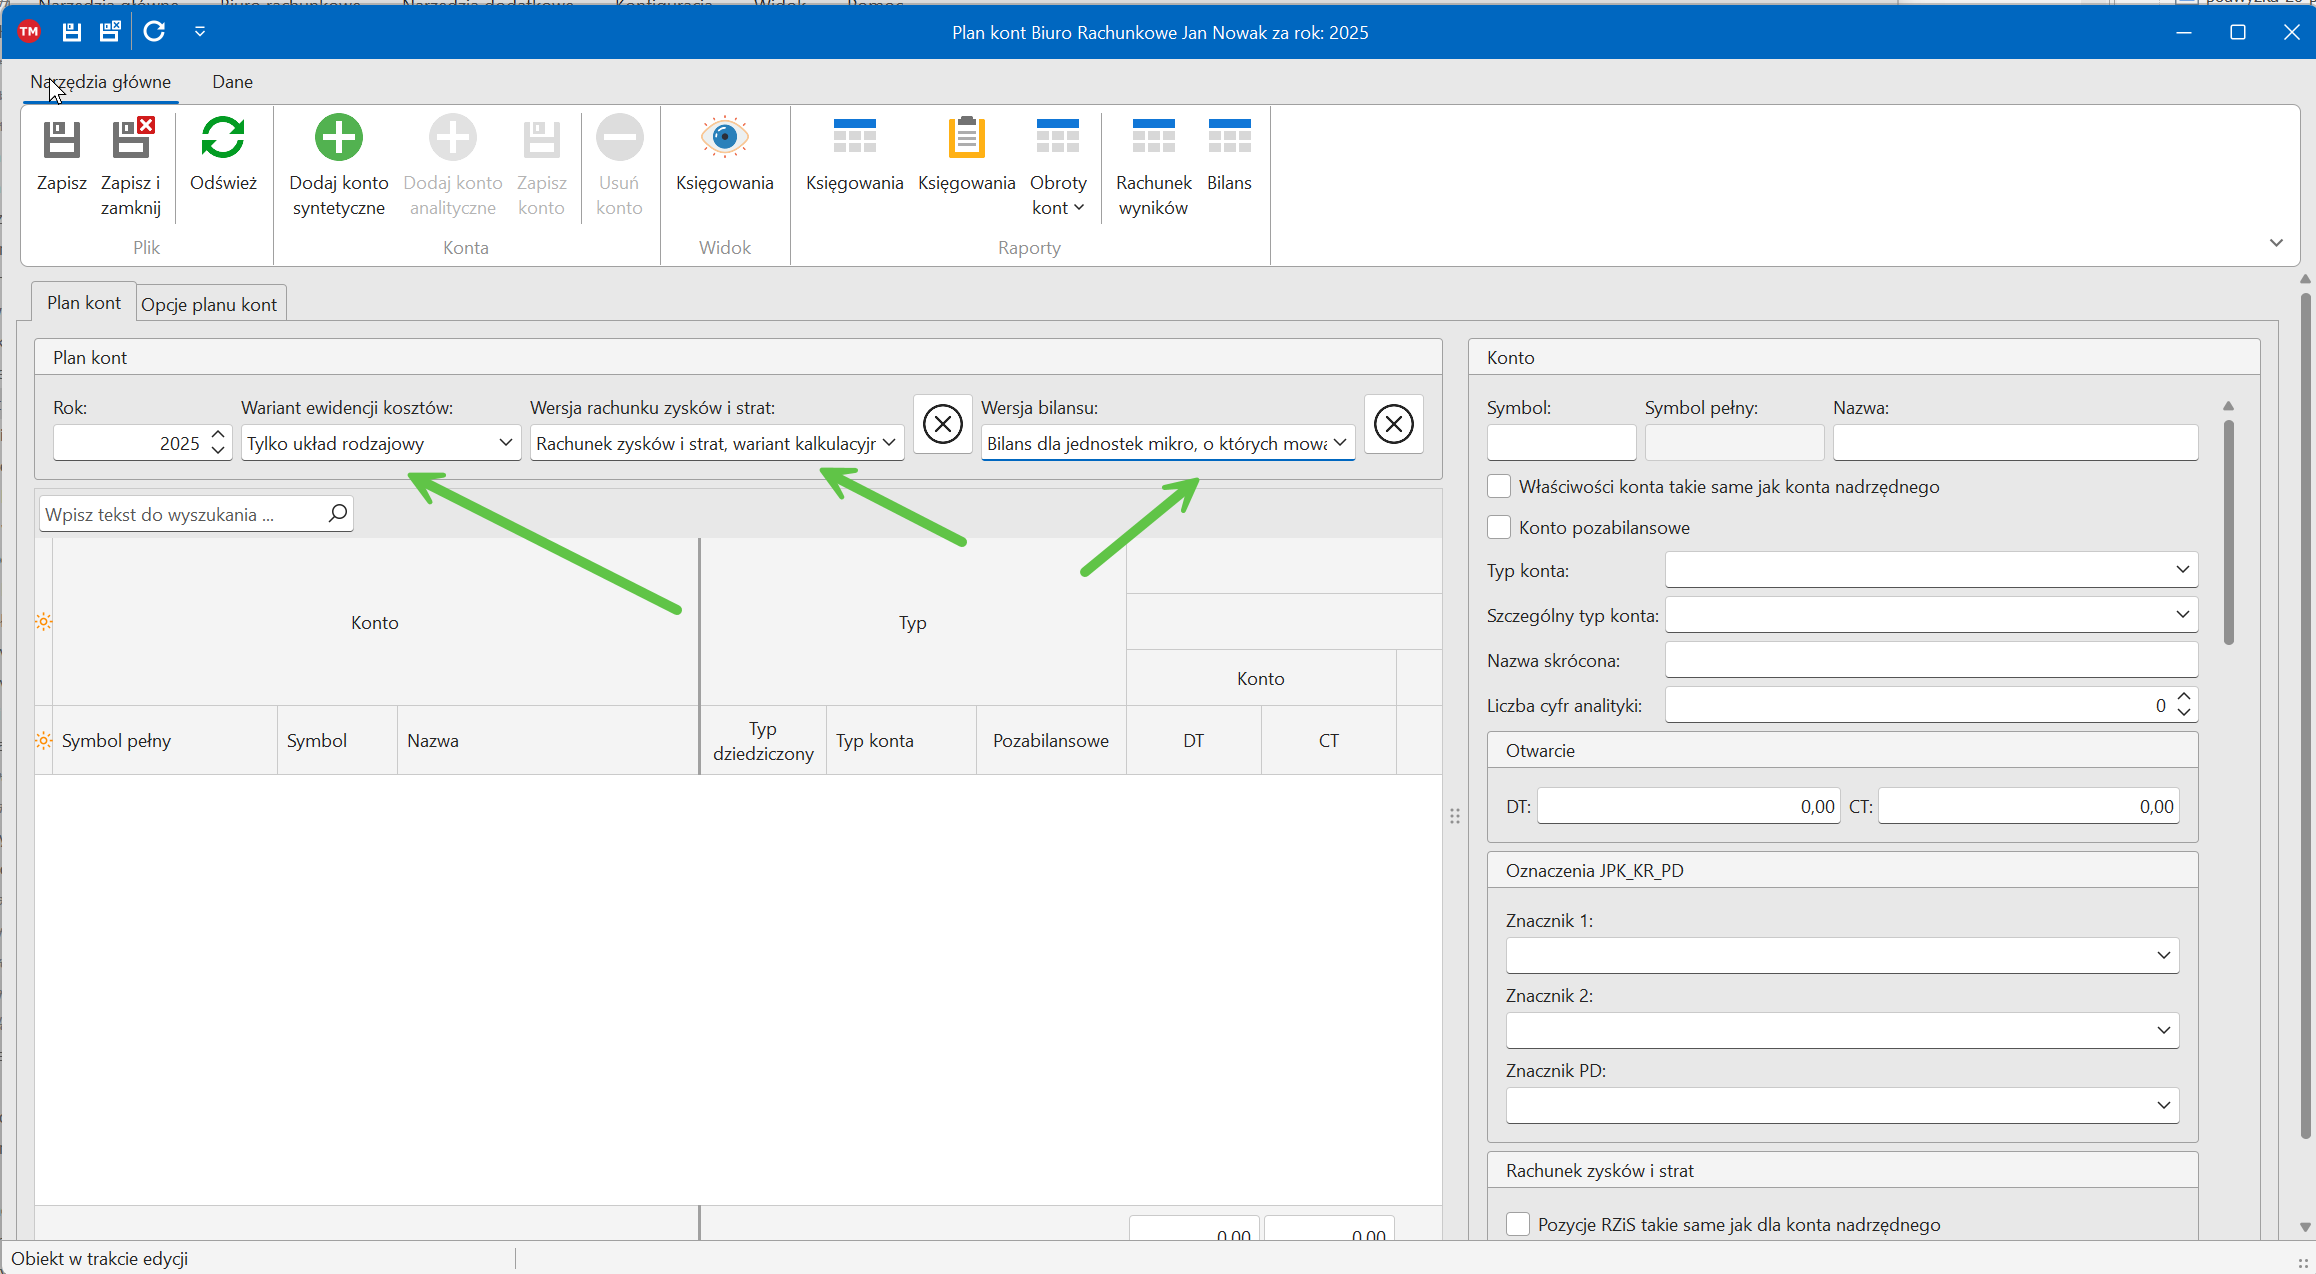Click Zapisz i zamknij icon
This screenshot has width=2316, height=1274.
131,140
